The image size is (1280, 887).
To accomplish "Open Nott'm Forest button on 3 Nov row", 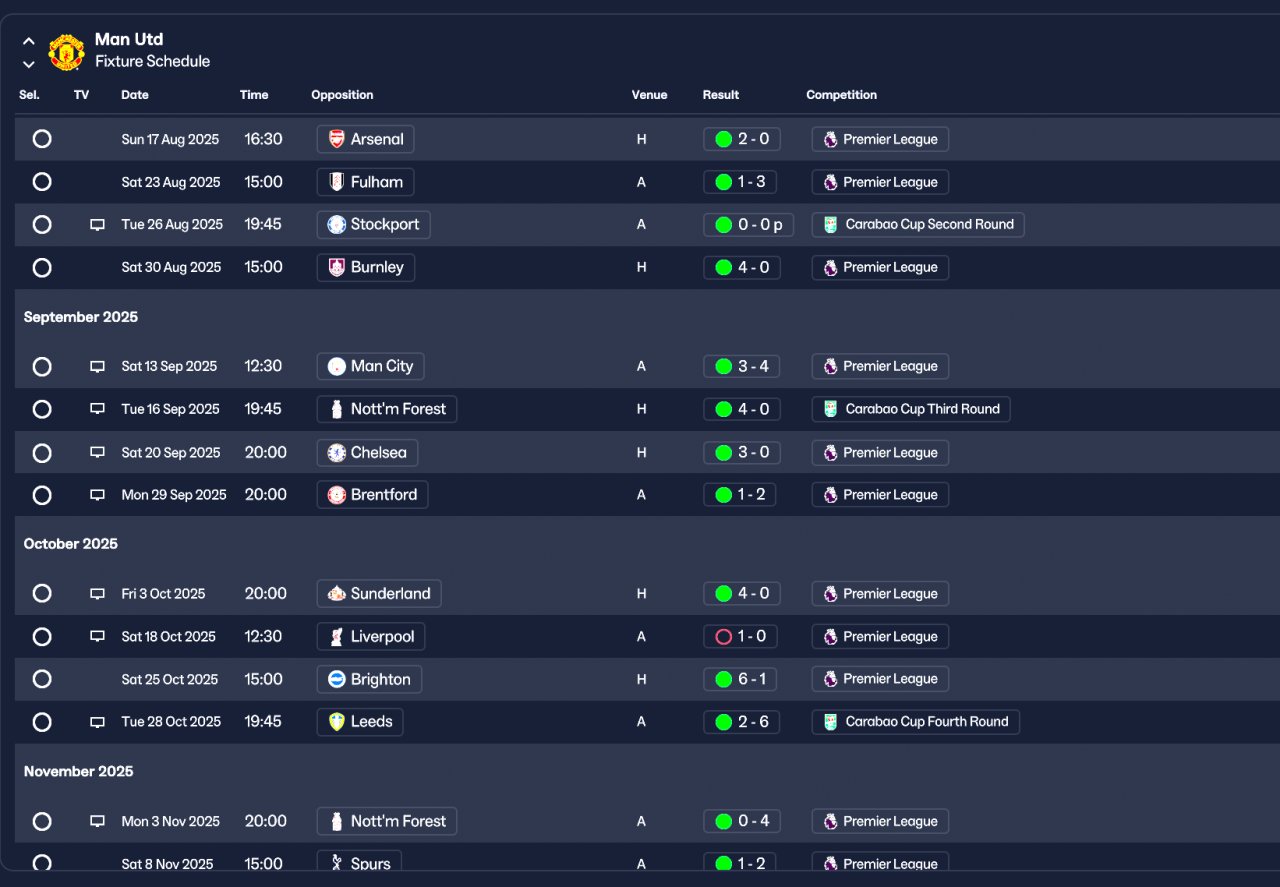I will click(387, 822).
